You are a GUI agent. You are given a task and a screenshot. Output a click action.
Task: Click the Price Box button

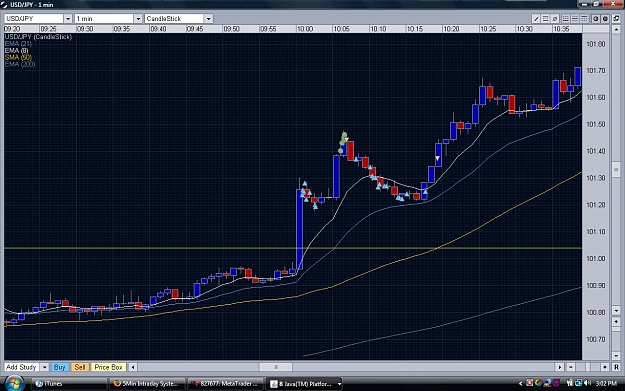108,367
